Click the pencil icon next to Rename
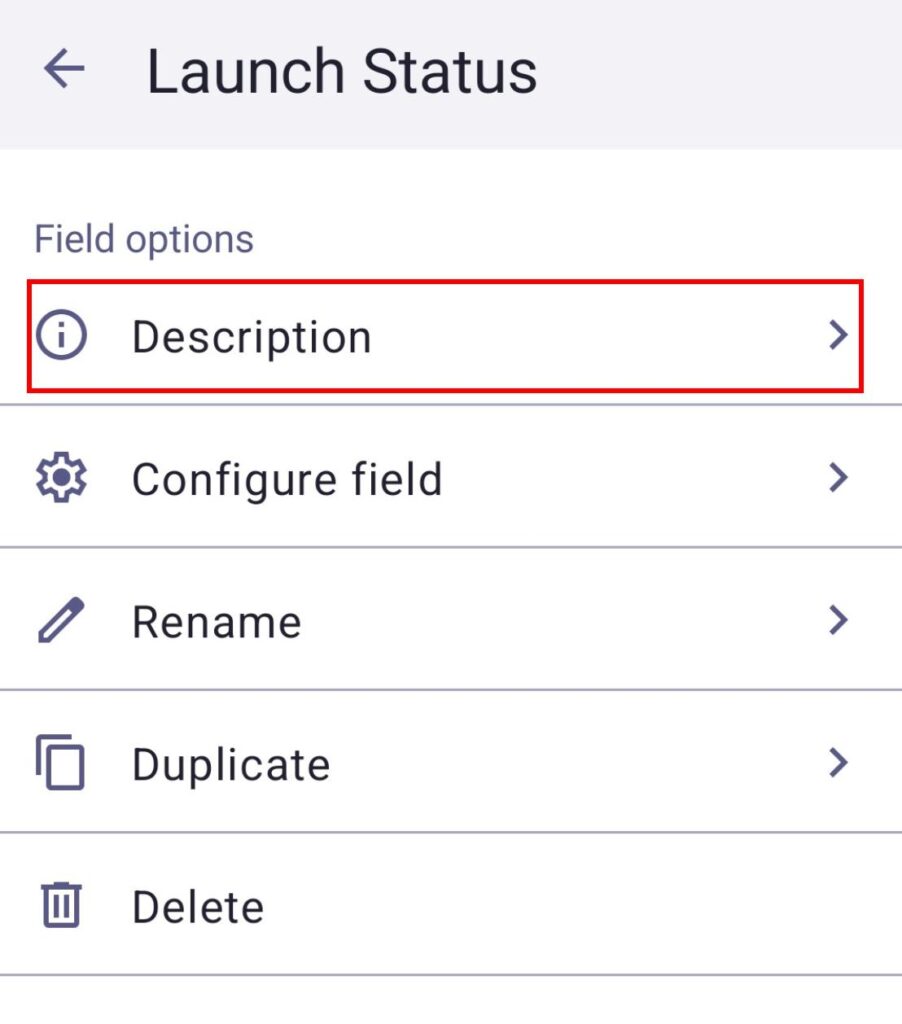The image size is (902, 1024). click(61, 621)
